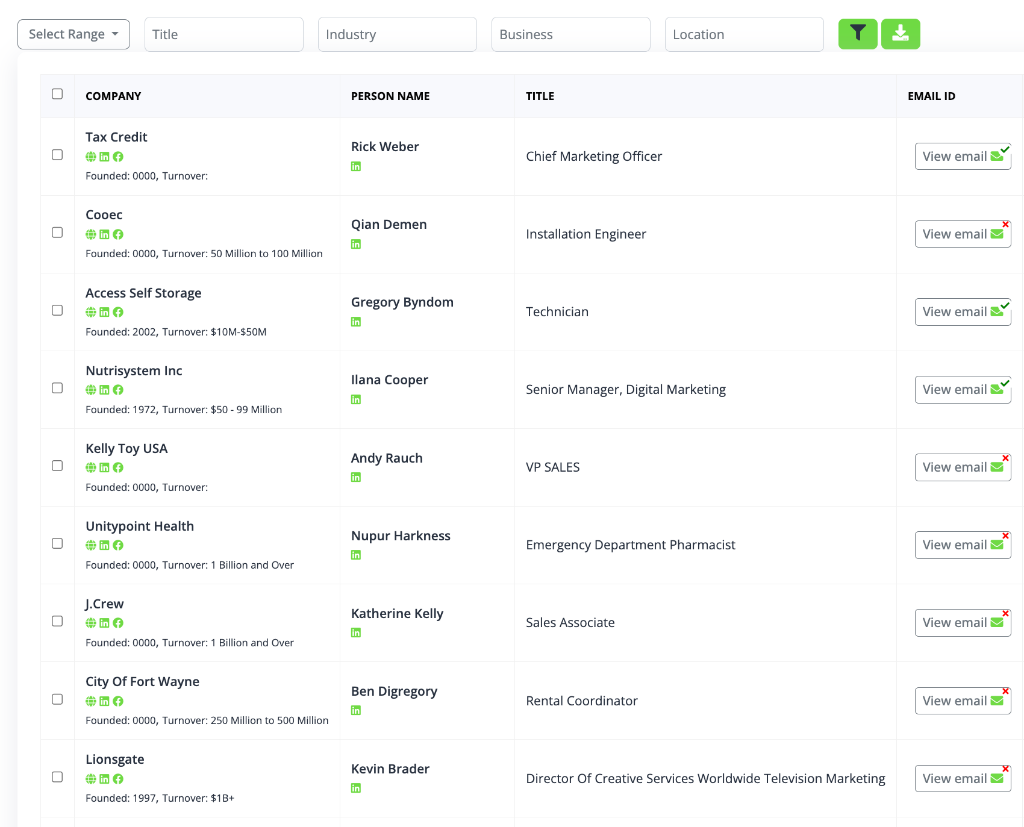
Task: Open Gregory Byndom's LinkedIn profile icon
Action: (x=356, y=322)
